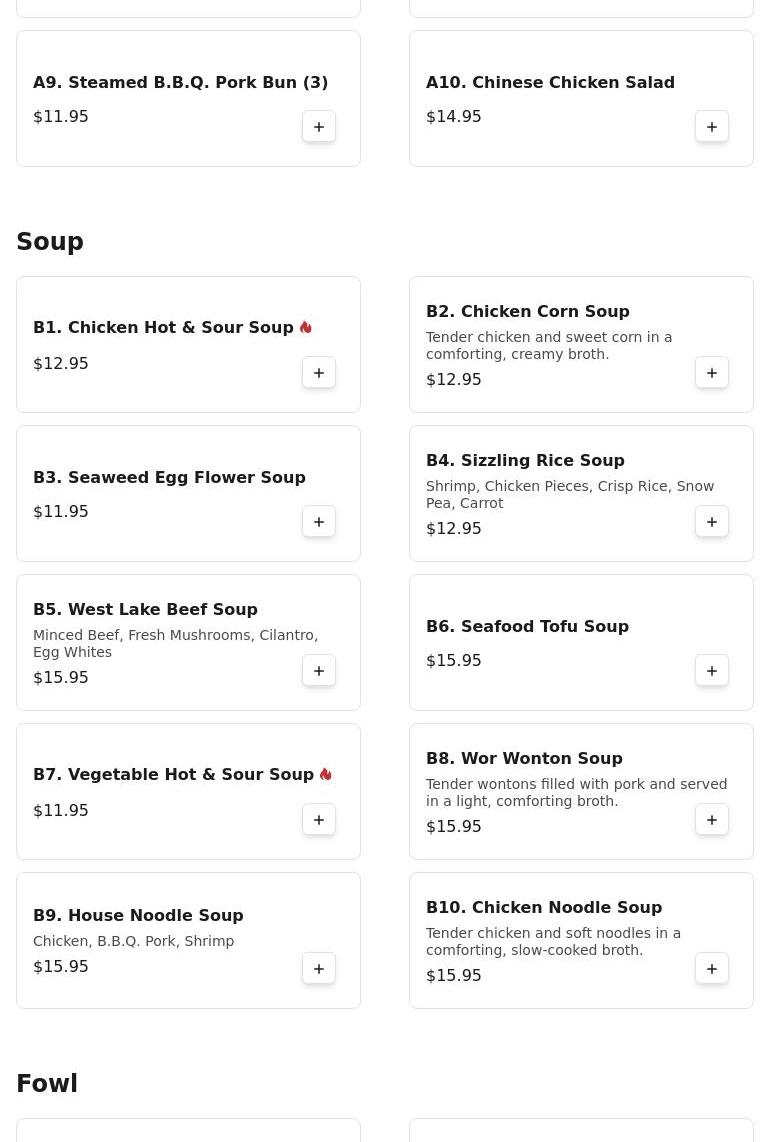Image resolution: width=770 pixels, height=1142 pixels.
Task: Select the Fowl section heading
Action: click(x=47, y=1084)
